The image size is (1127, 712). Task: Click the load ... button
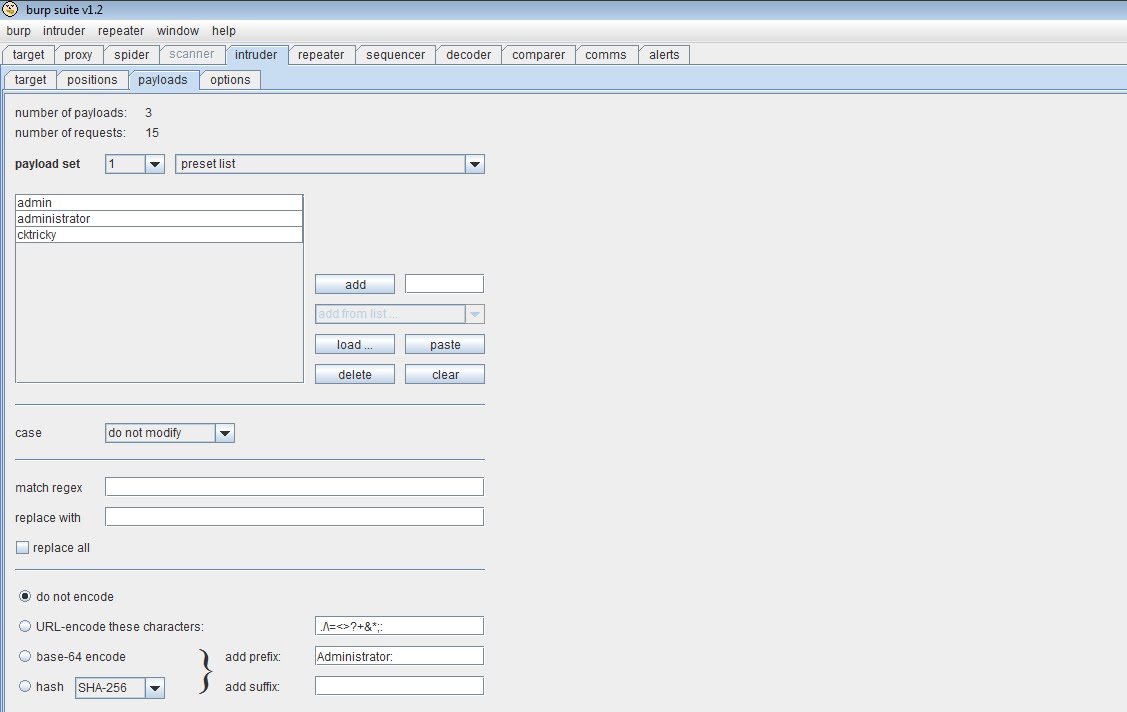click(x=355, y=345)
